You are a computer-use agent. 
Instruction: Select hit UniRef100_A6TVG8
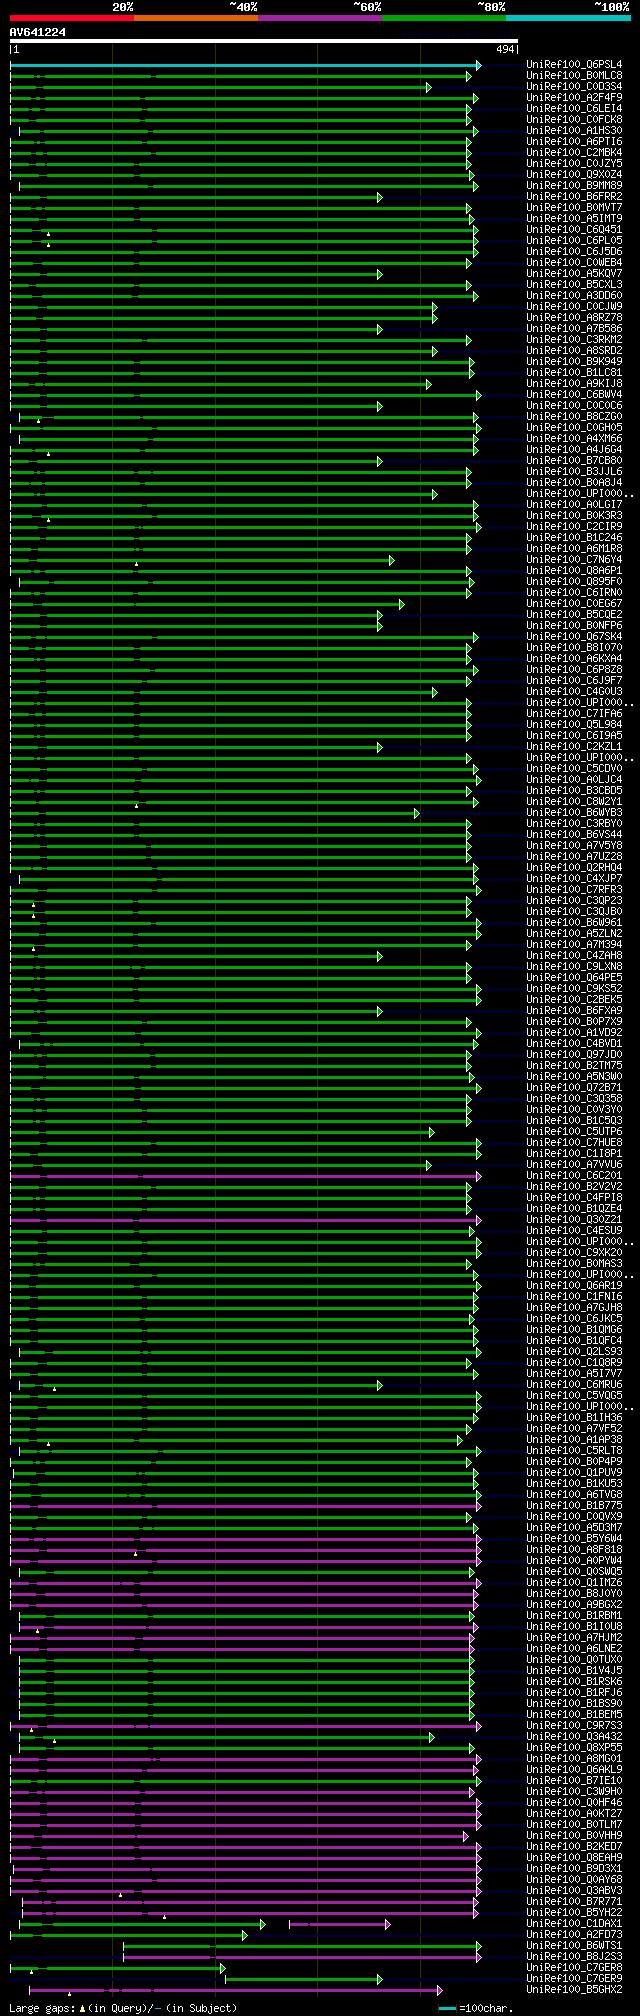click(x=575, y=1494)
